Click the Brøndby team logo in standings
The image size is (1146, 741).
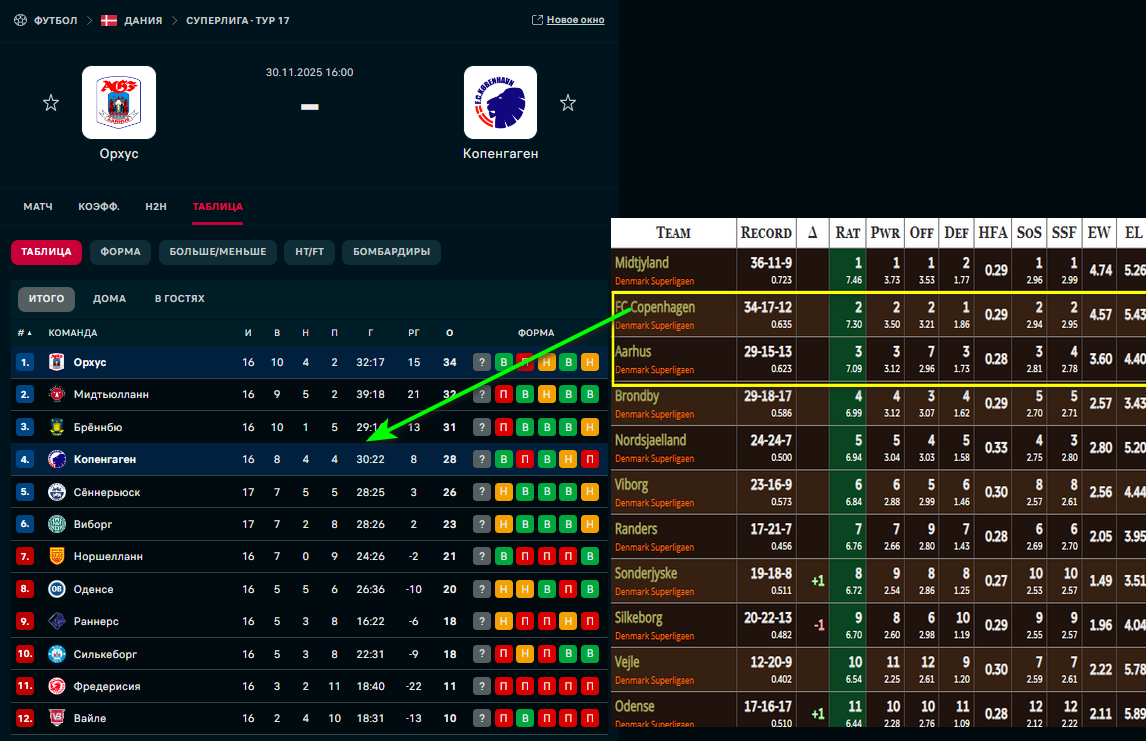click(x=57, y=427)
